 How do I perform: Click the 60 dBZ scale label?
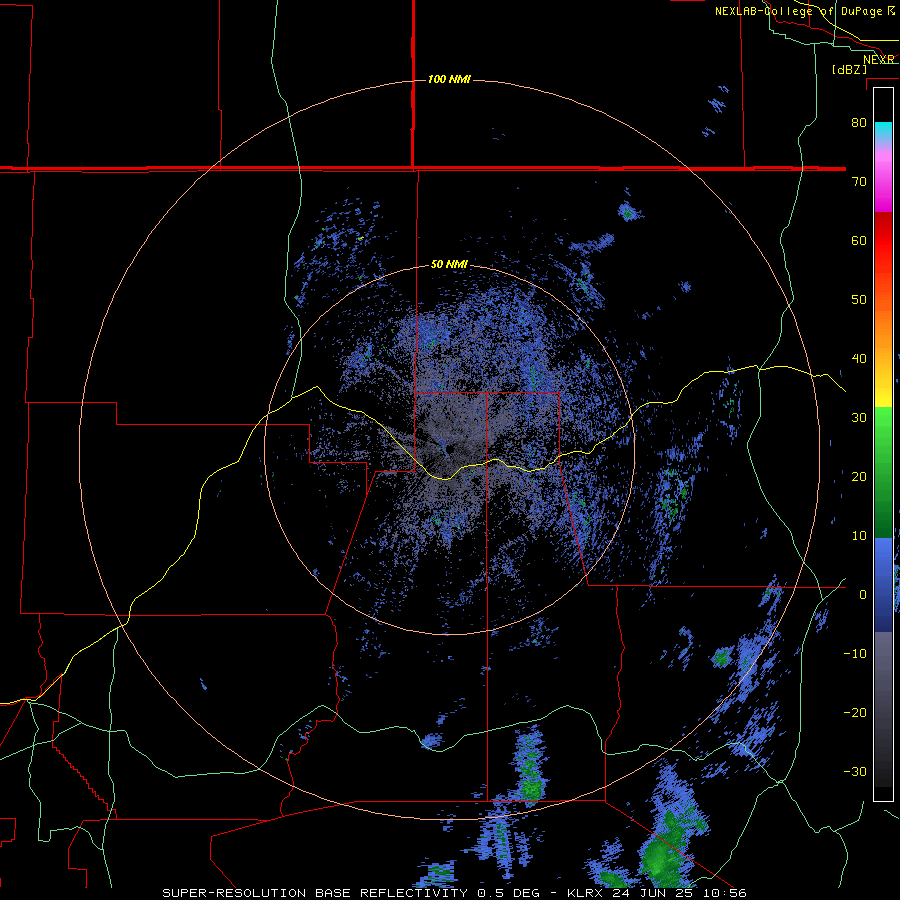(859, 240)
